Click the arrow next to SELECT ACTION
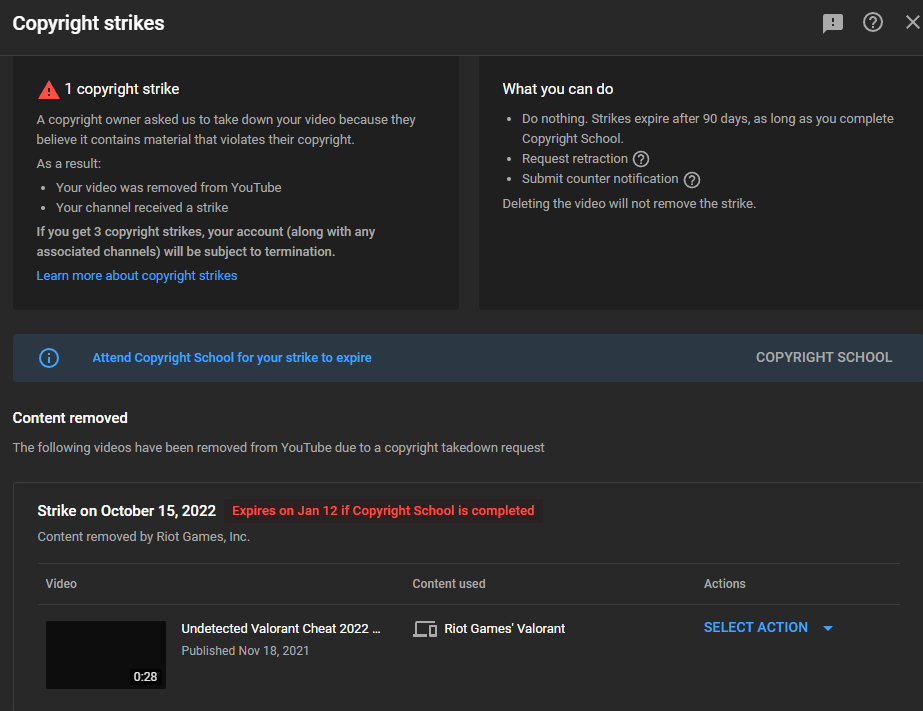 click(827, 627)
